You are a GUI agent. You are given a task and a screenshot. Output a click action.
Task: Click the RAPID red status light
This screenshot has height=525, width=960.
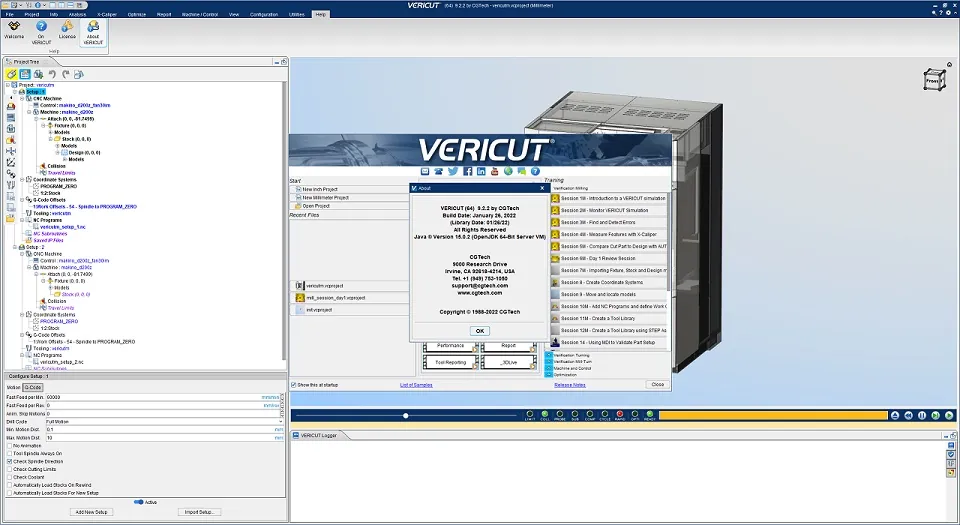[x=620, y=415]
